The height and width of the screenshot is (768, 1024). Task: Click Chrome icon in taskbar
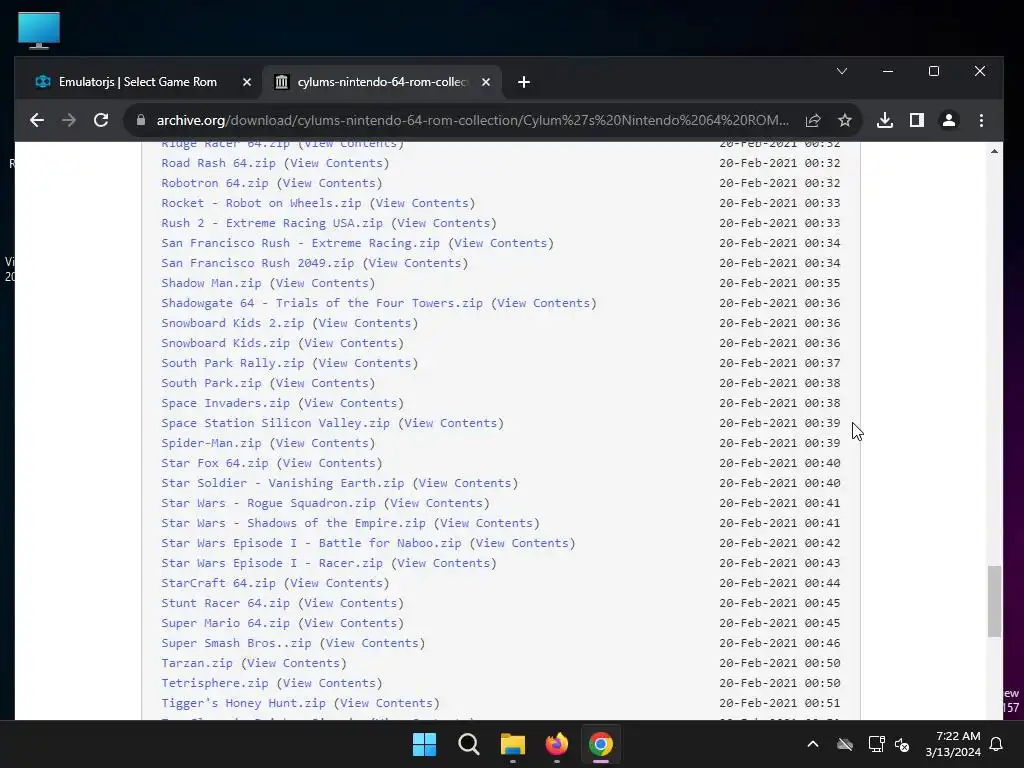(x=601, y=744)
